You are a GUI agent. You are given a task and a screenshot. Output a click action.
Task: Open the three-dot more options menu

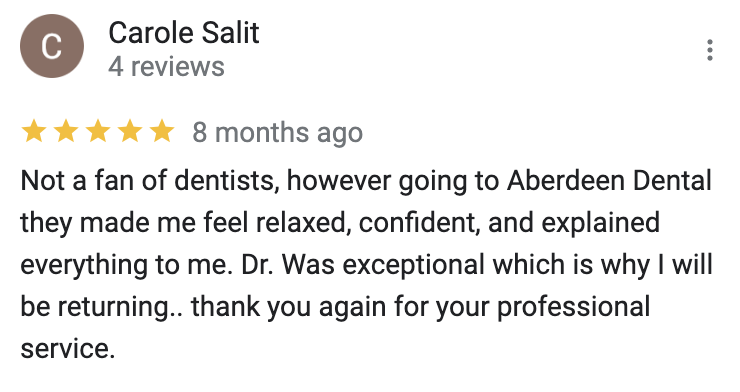709,50
